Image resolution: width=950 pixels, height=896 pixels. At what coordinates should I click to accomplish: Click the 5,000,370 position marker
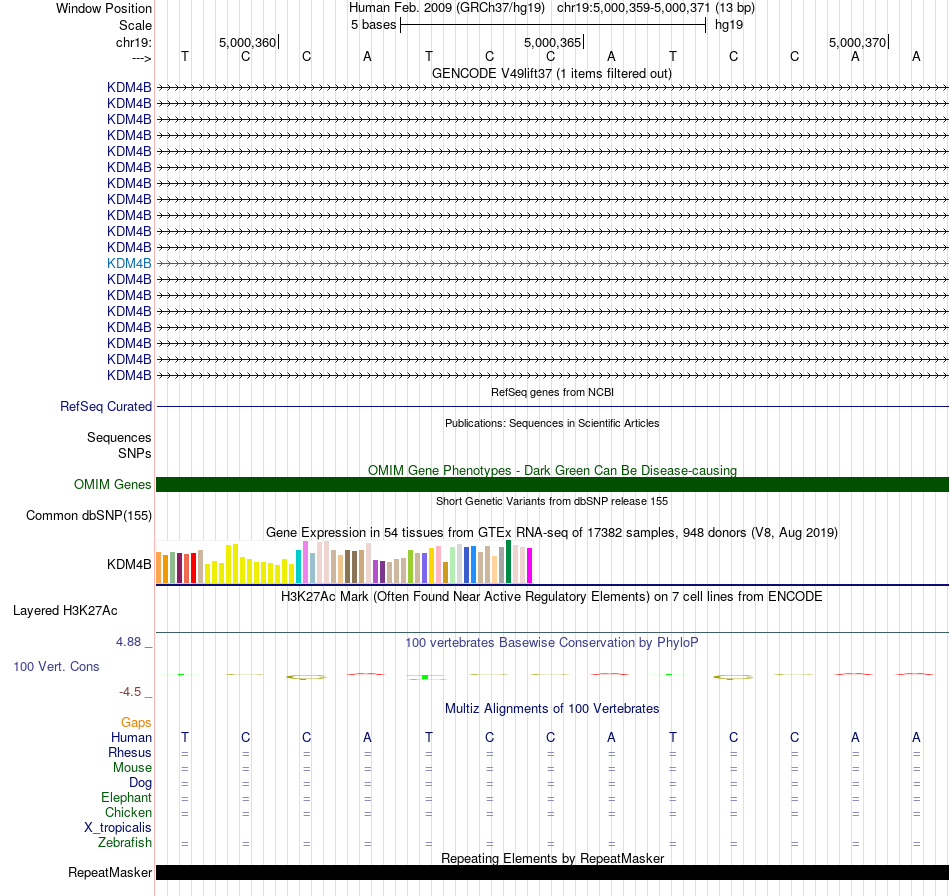coord(857,42)
